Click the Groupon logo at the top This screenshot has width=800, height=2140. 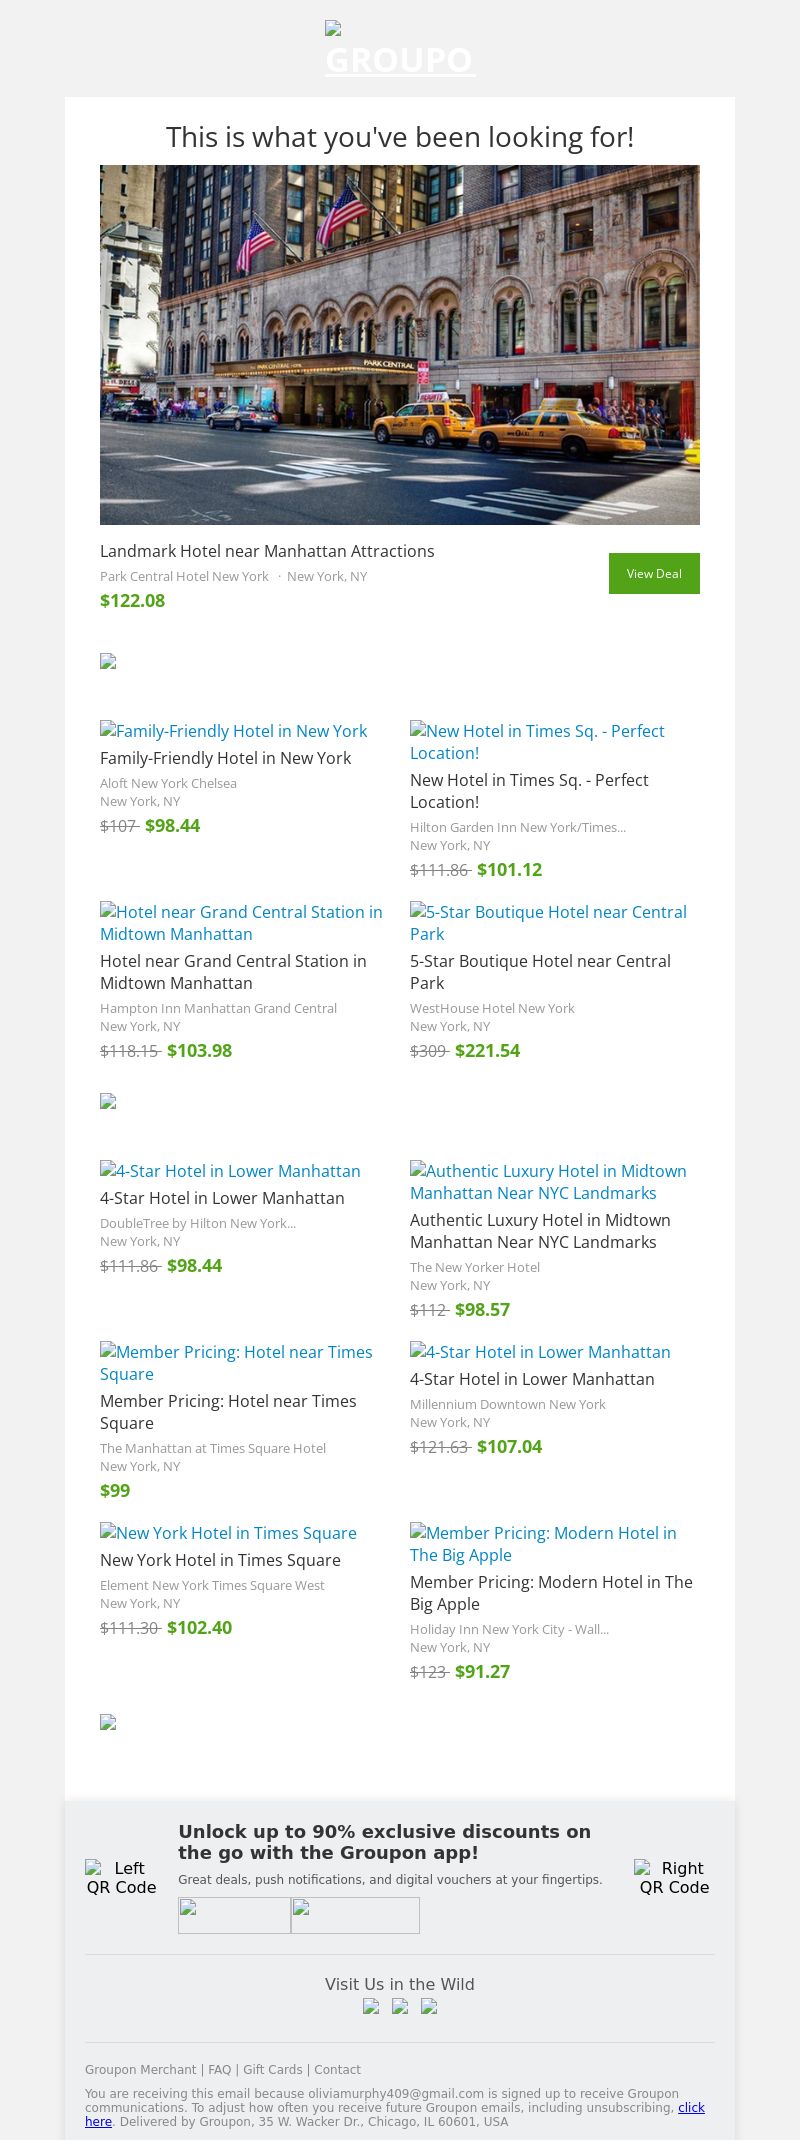[x=400, y=52]
